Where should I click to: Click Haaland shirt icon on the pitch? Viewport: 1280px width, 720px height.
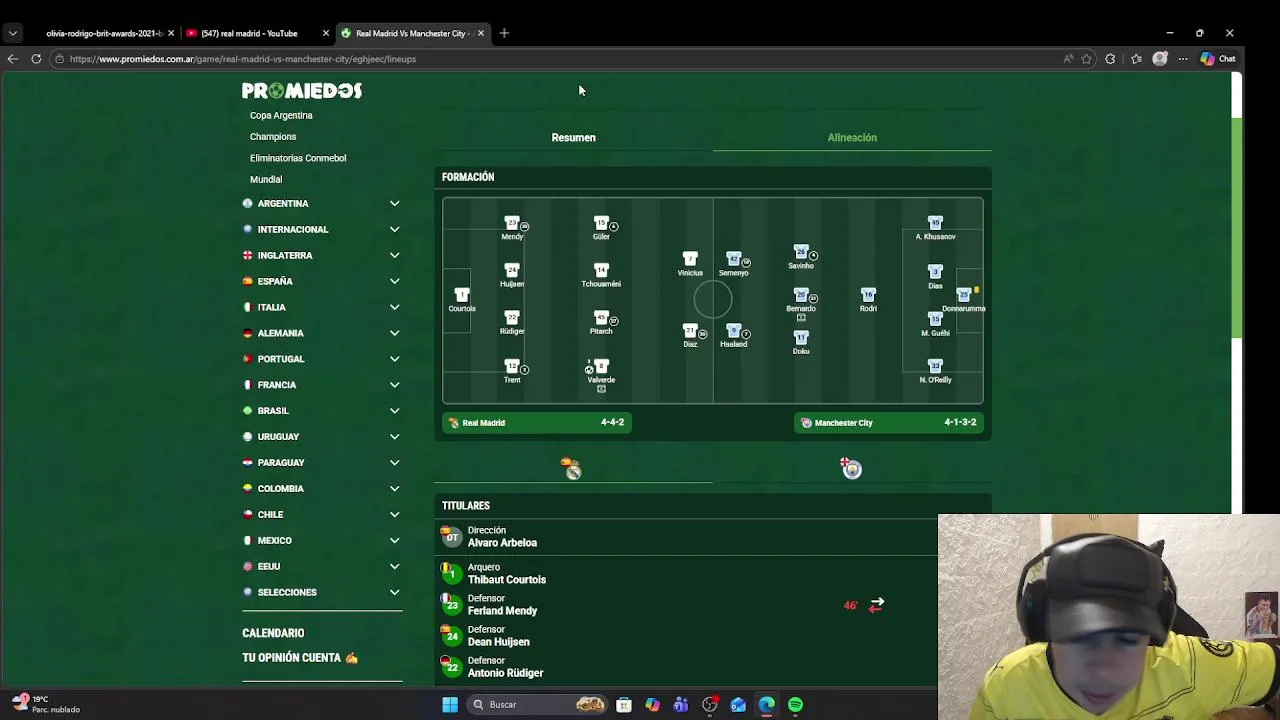click(x=733, y=331)
